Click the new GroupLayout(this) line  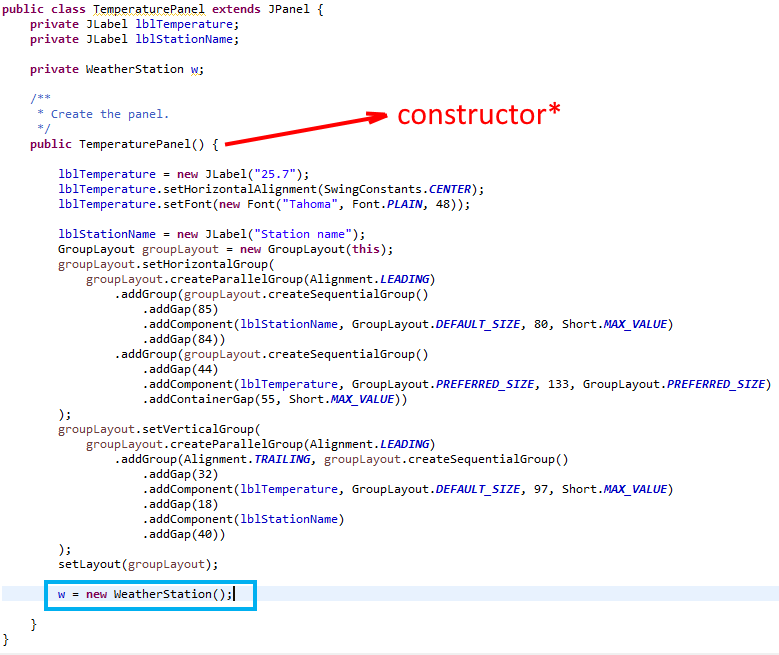(225, 249)
